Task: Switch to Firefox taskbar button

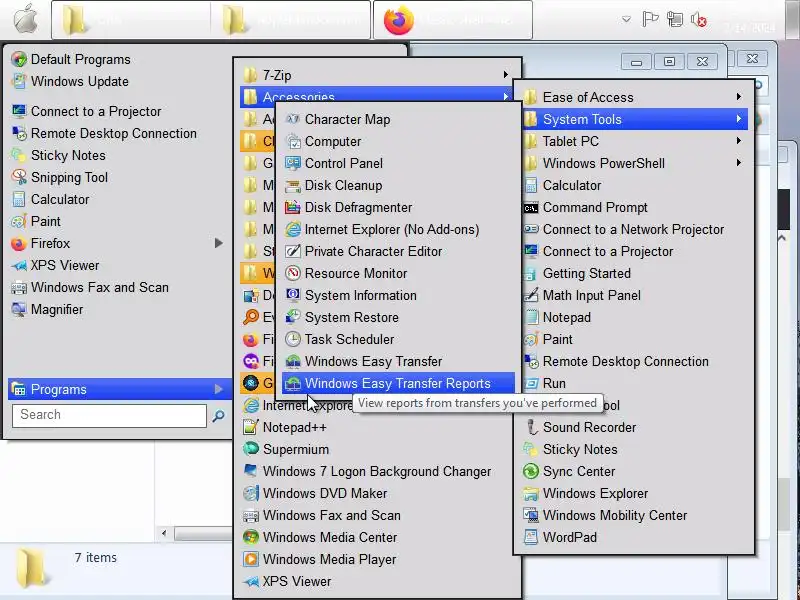Action: pos(453,20)
